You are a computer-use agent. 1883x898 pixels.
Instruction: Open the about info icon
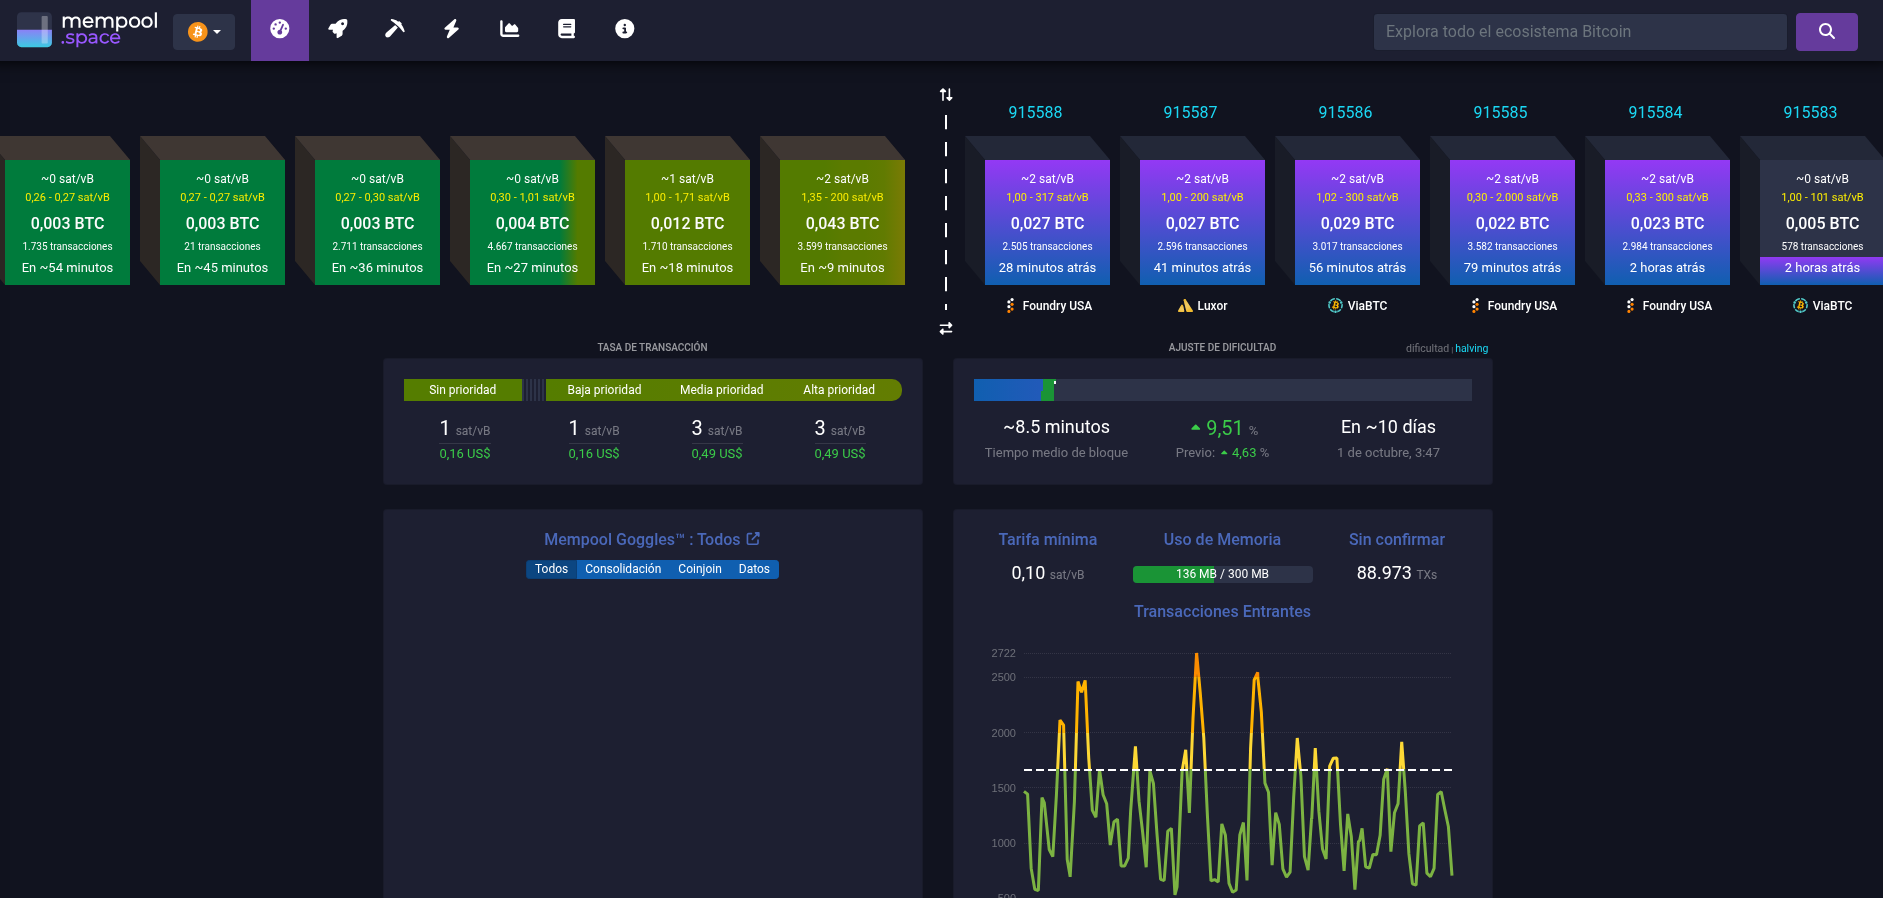tap(624, 30)
